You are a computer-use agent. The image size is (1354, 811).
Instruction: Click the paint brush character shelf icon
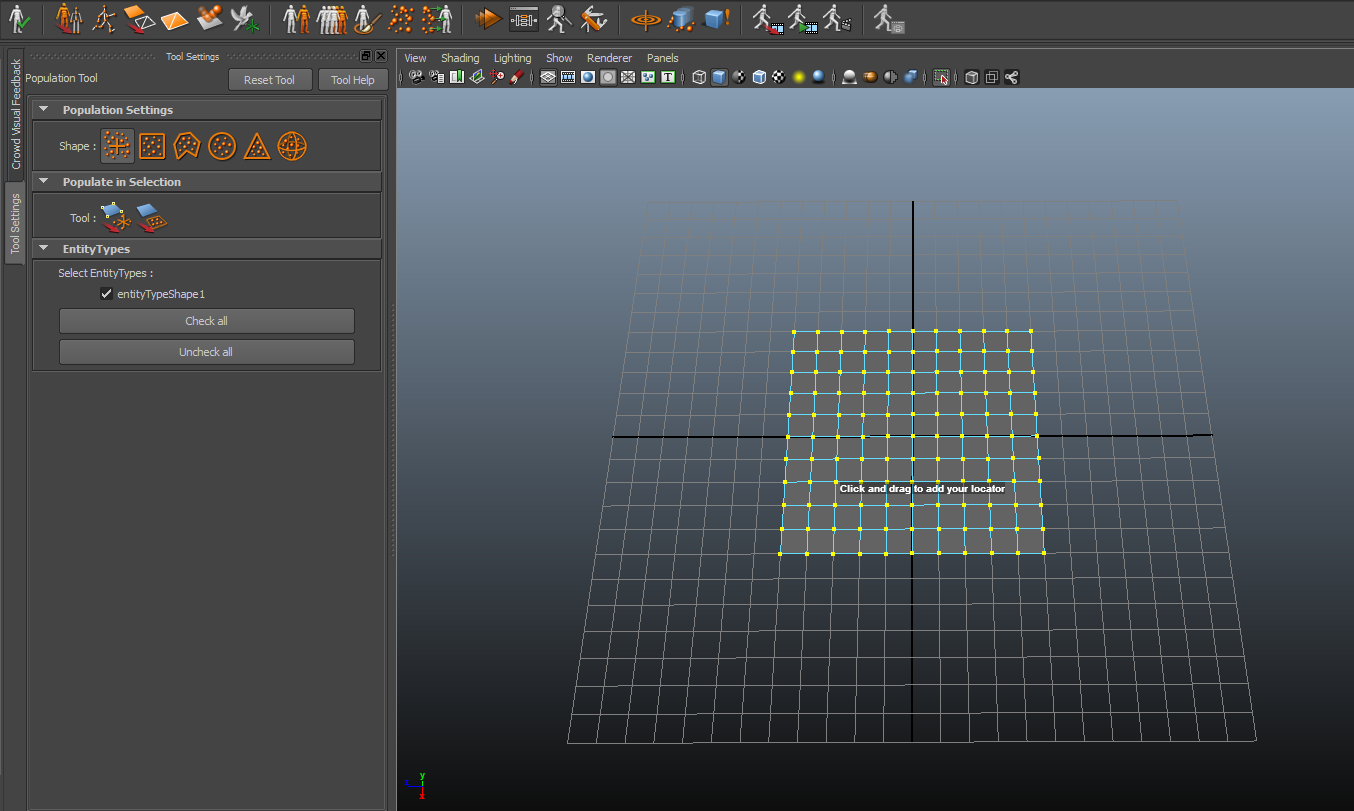coord(367,18)
